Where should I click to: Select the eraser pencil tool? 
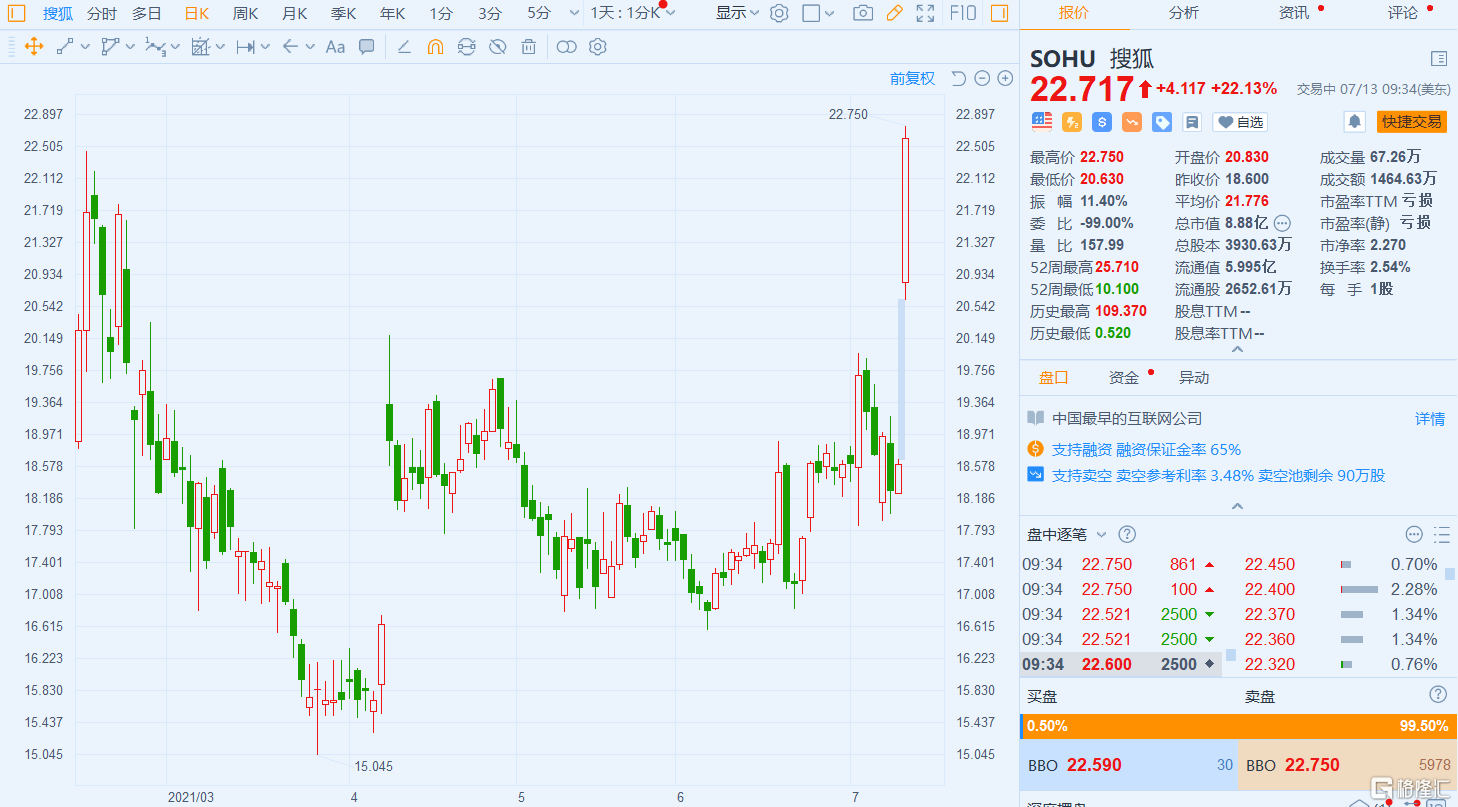[404, 46]
